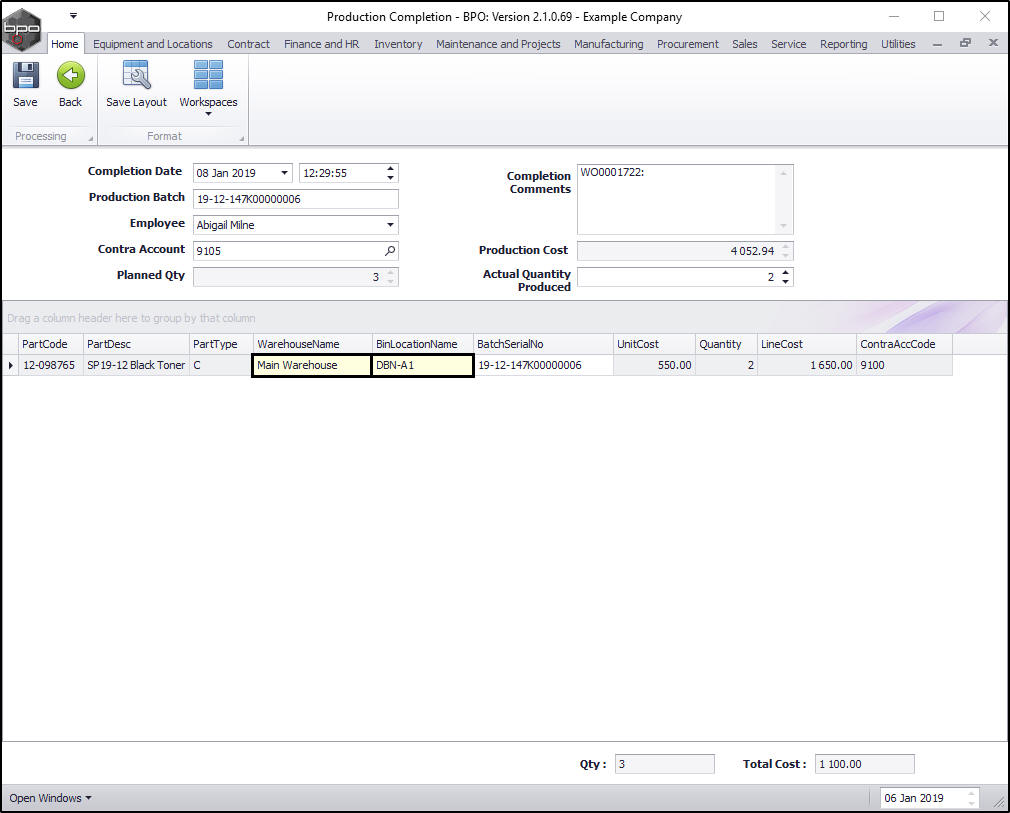1010x813 pixels.
Task: Click the Save icon in the ribbon
Action: [x=25, y=75]
